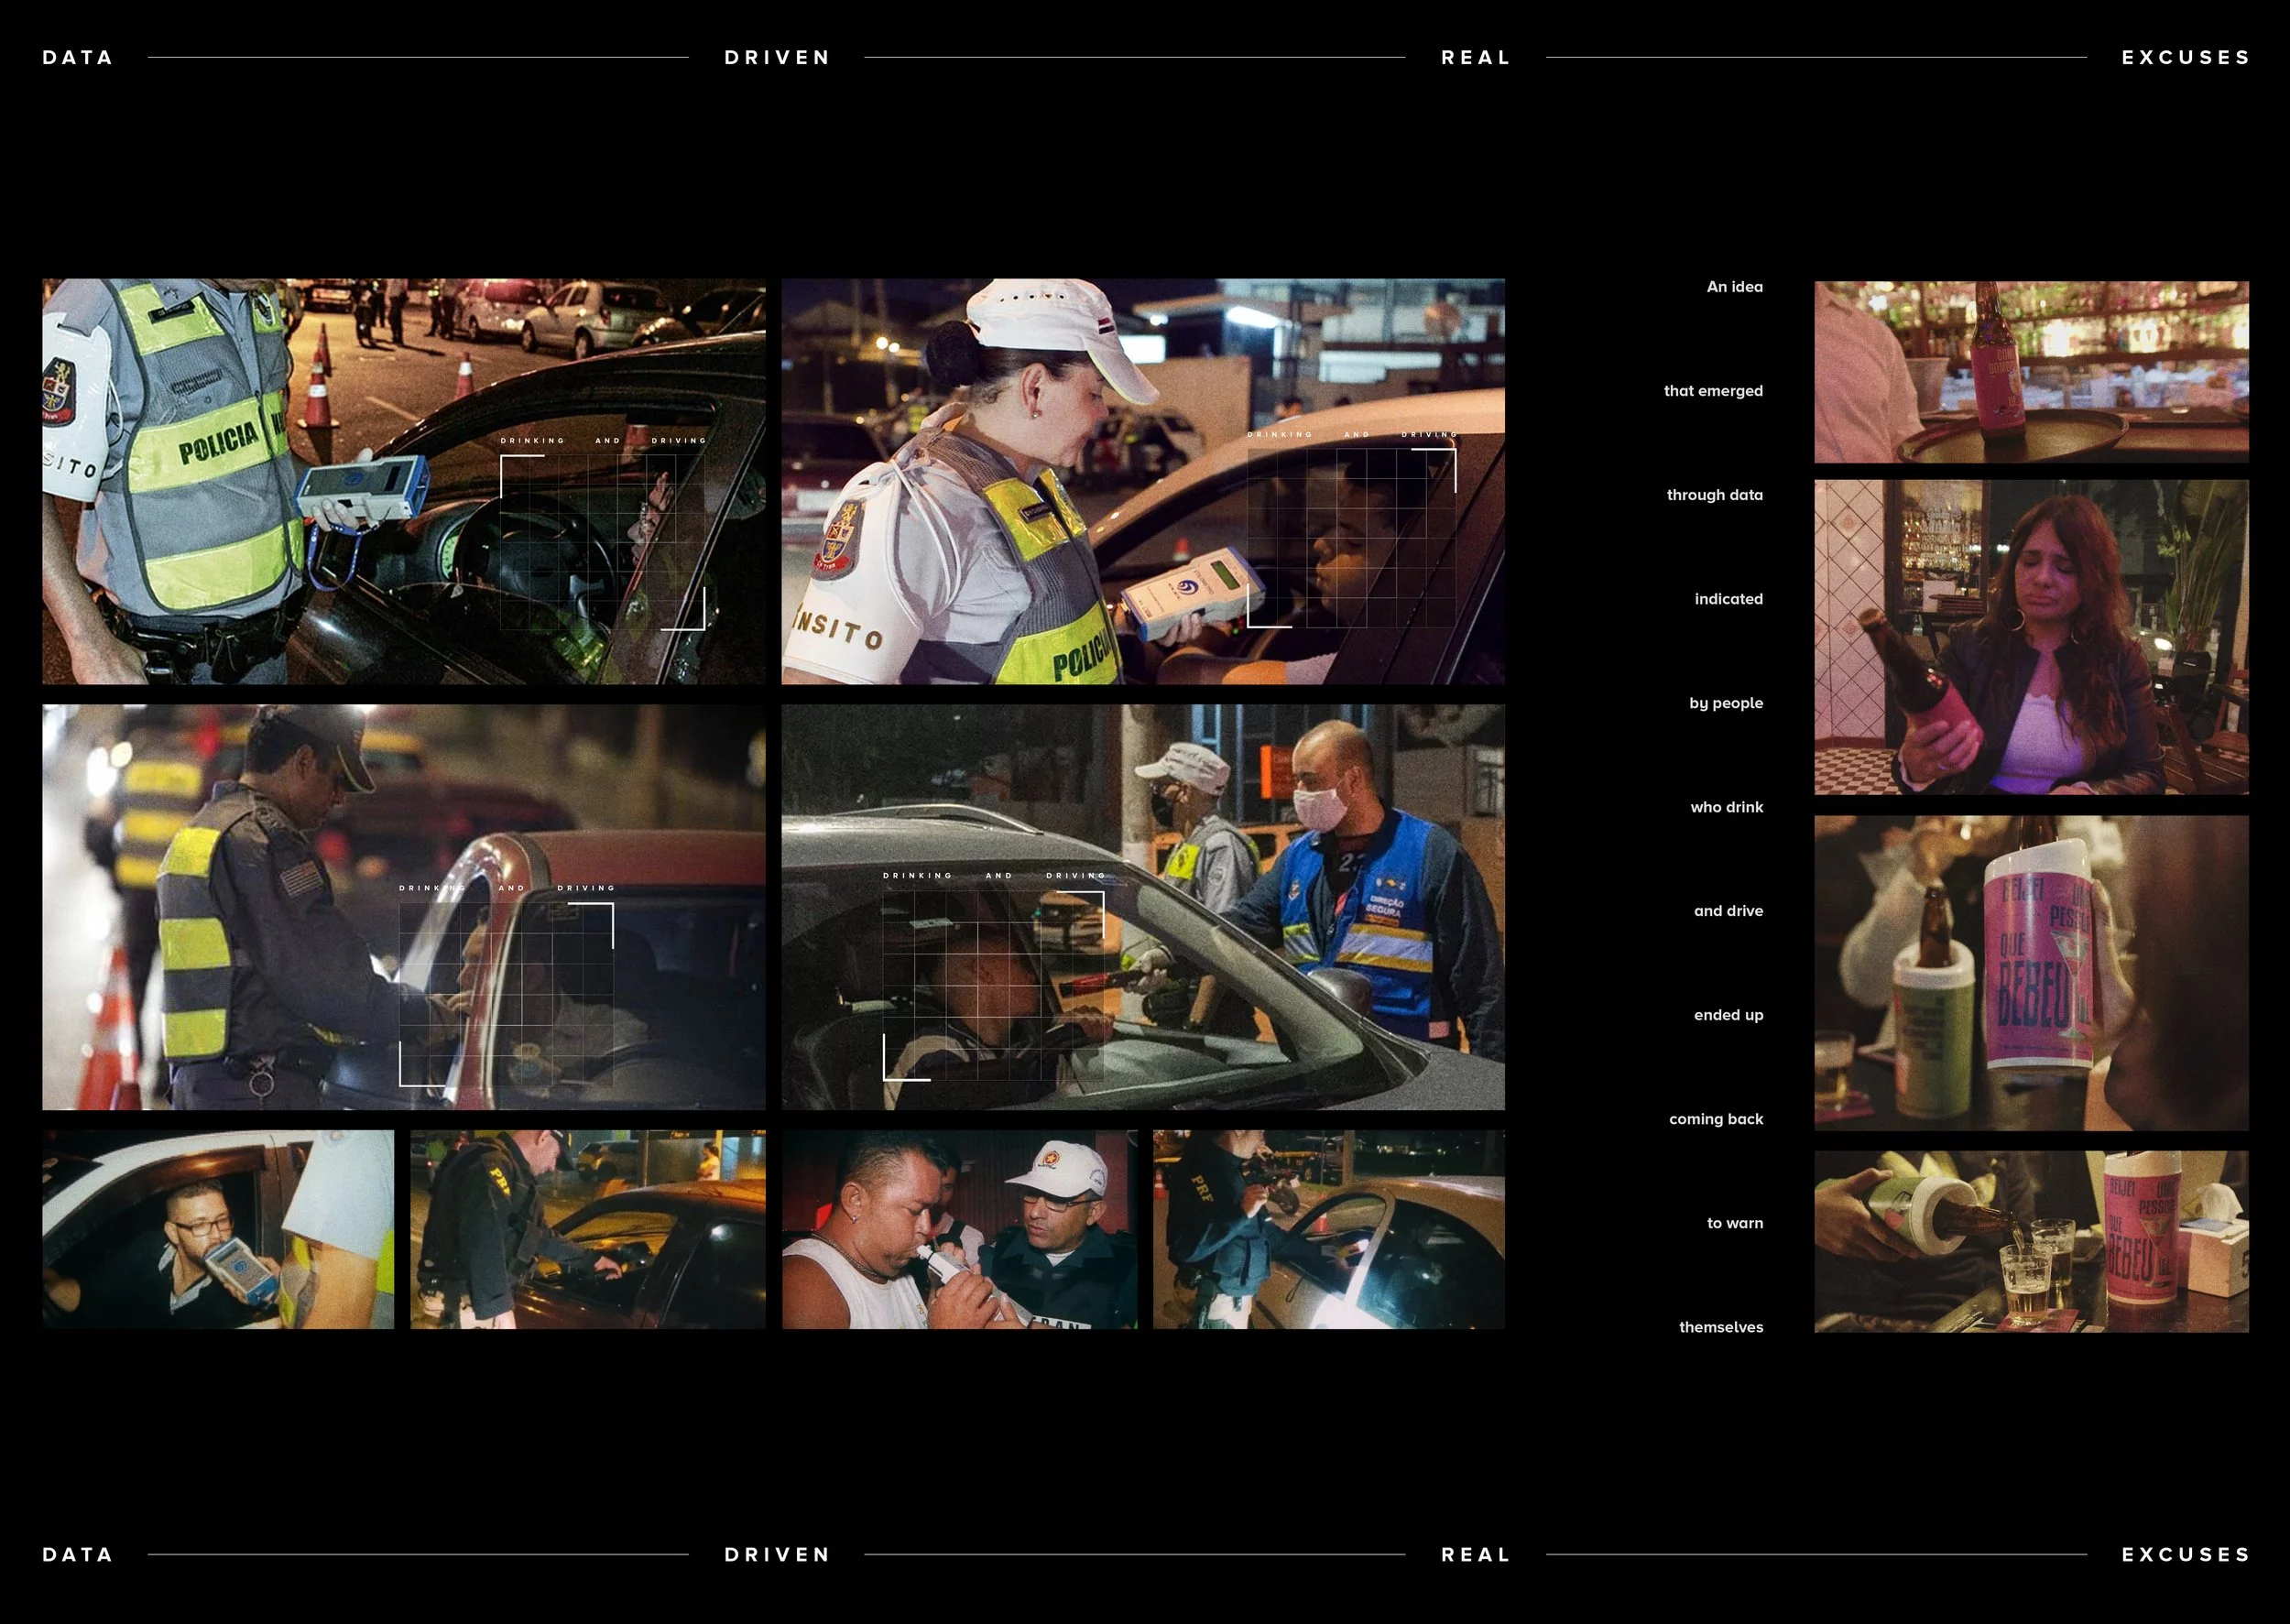
Task: Click the bottom 'DRIVEN' footer word
Action: tap(777, 1555)
